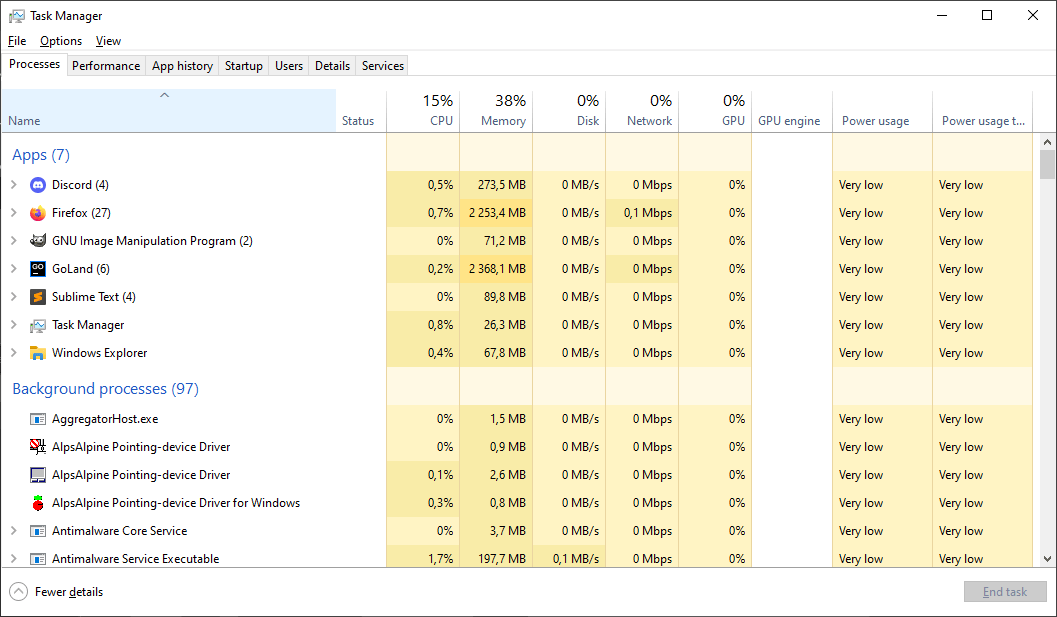
Task: Click the End task button
Action: point(1004,592)
